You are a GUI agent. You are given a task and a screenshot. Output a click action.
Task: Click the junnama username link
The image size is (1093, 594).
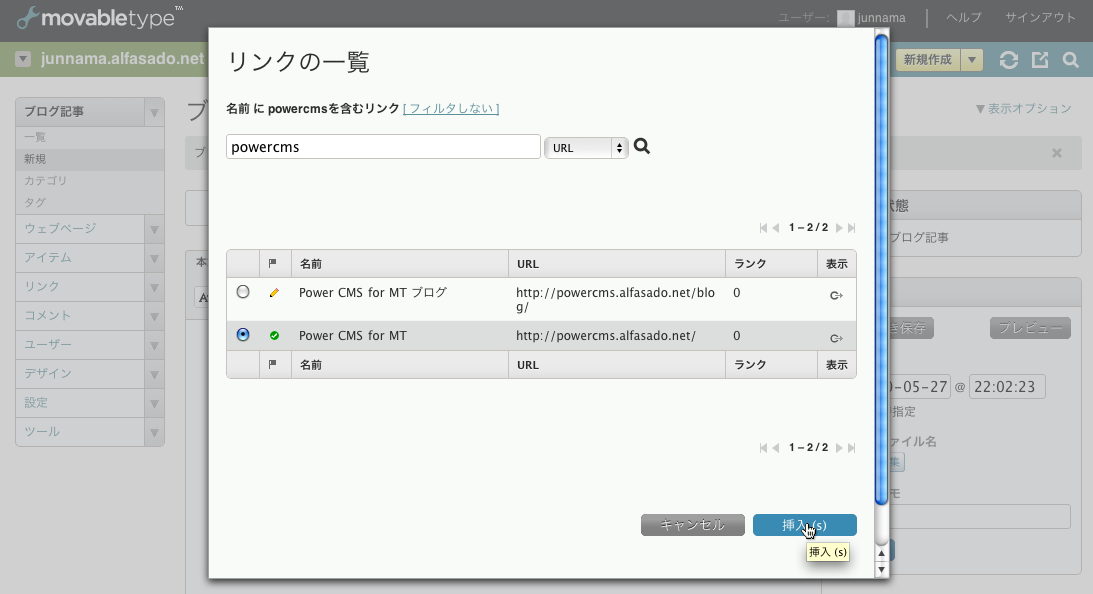[882, 18]
